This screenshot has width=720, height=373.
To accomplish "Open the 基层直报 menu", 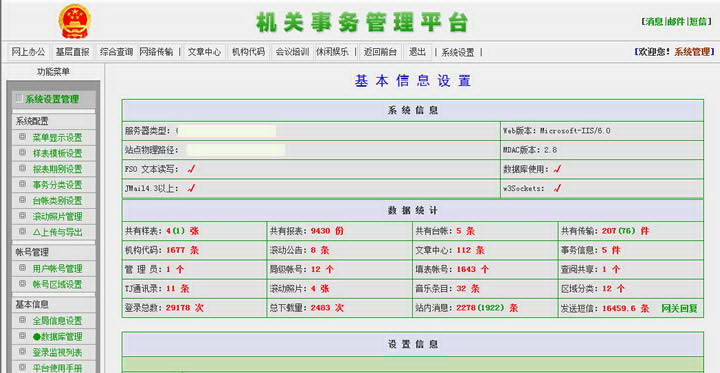I will [x=73, y=52].
